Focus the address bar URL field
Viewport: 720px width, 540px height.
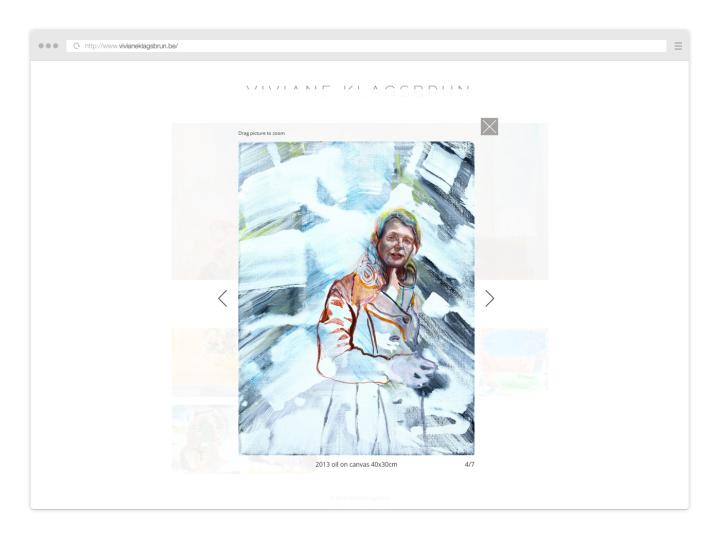[x=366, y=46]
